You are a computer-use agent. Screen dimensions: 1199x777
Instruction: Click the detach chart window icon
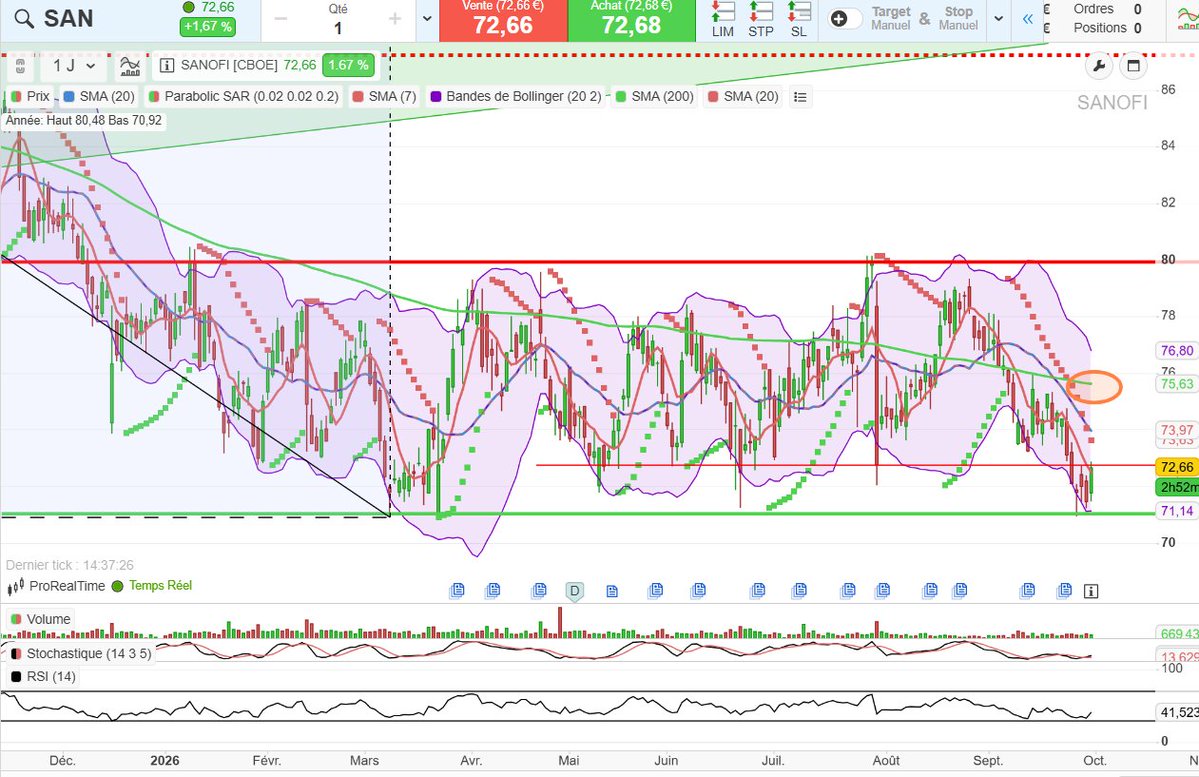click(1133, 66)
